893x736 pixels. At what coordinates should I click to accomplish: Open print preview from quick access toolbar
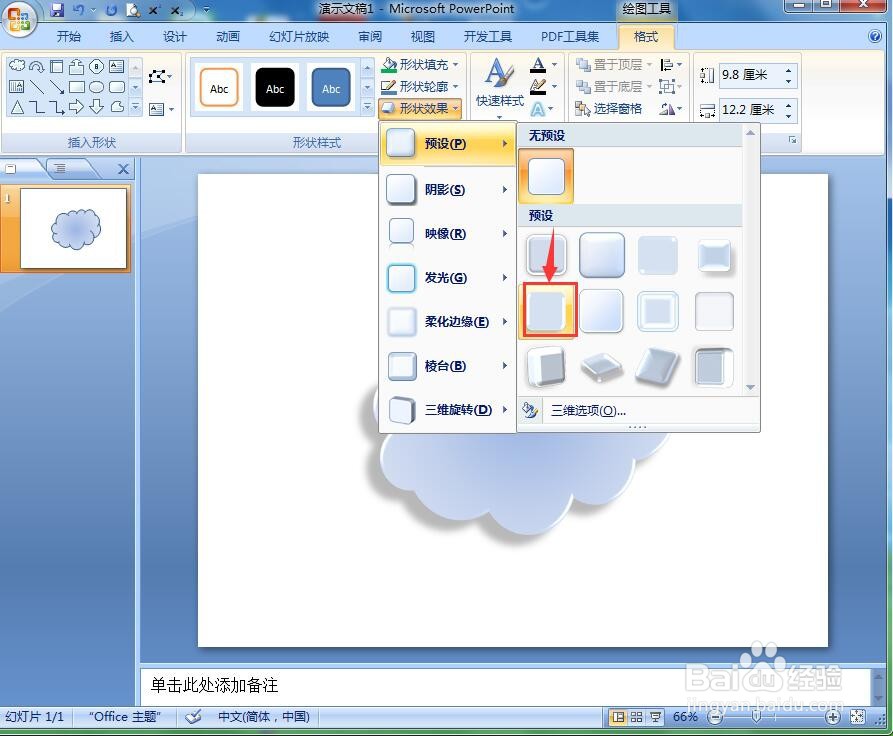click(x=133, y=10)
